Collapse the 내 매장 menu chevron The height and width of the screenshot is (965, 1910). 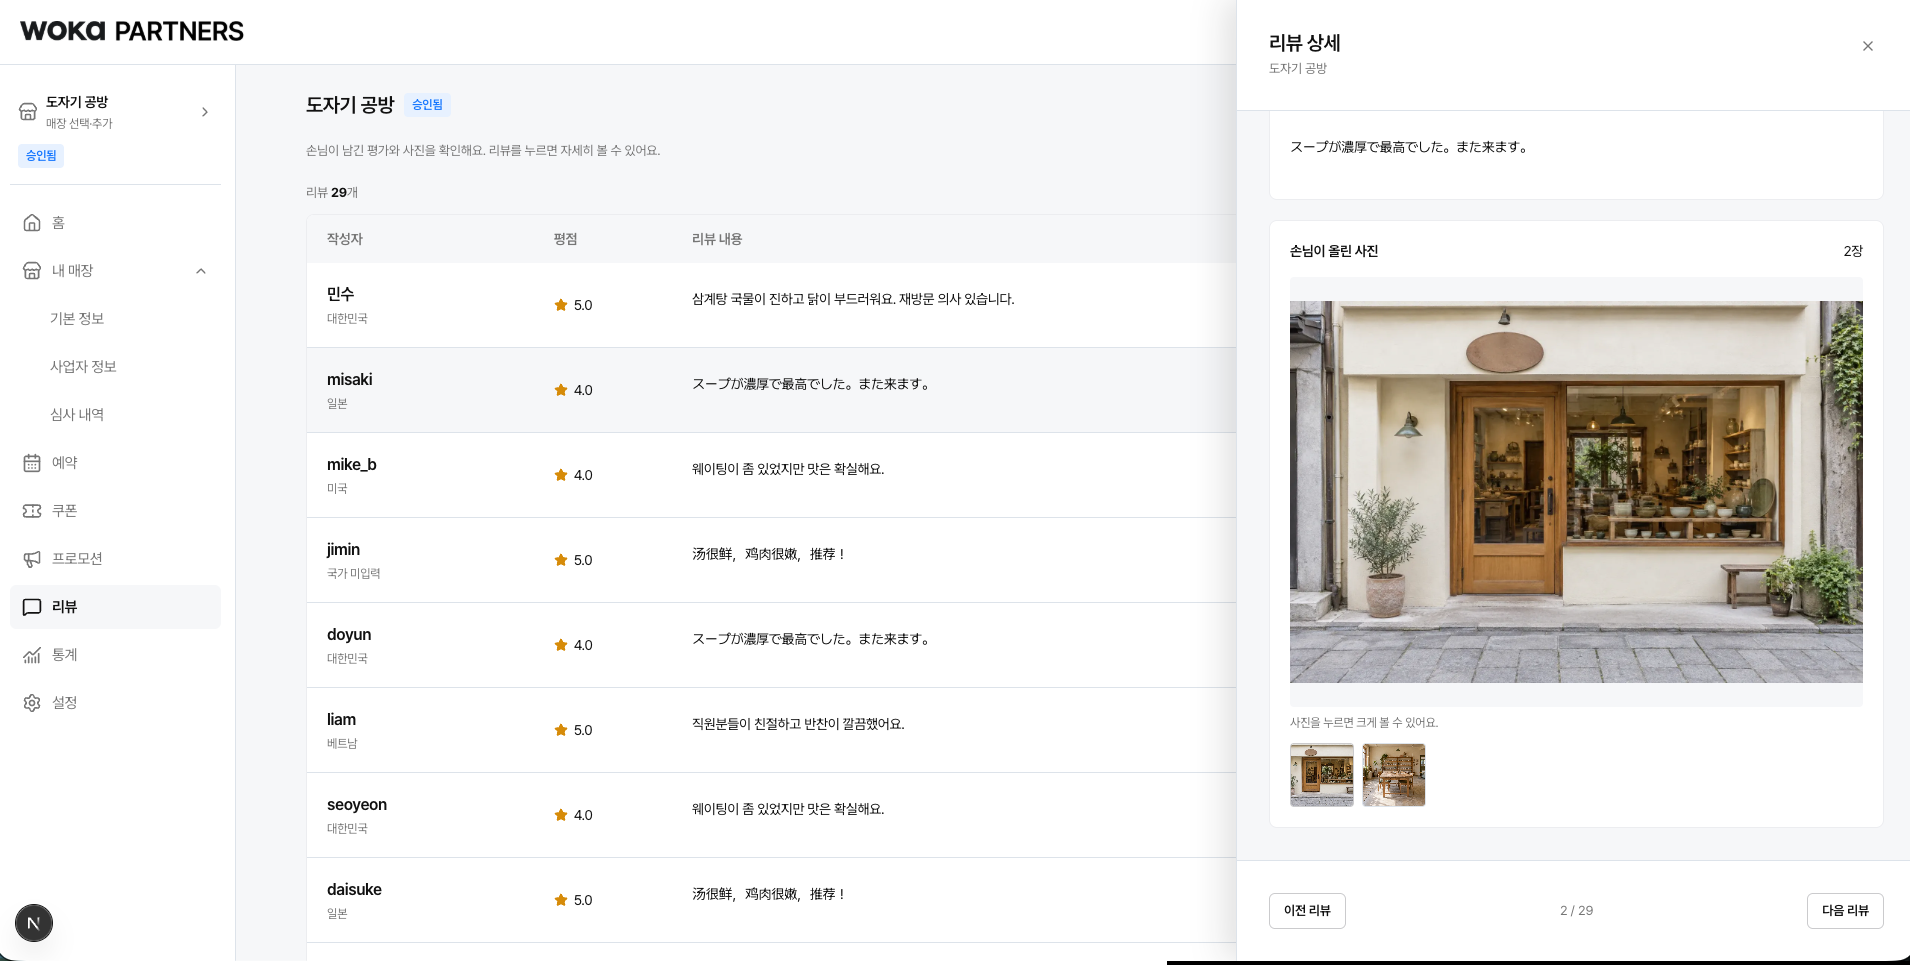(201, 271)
